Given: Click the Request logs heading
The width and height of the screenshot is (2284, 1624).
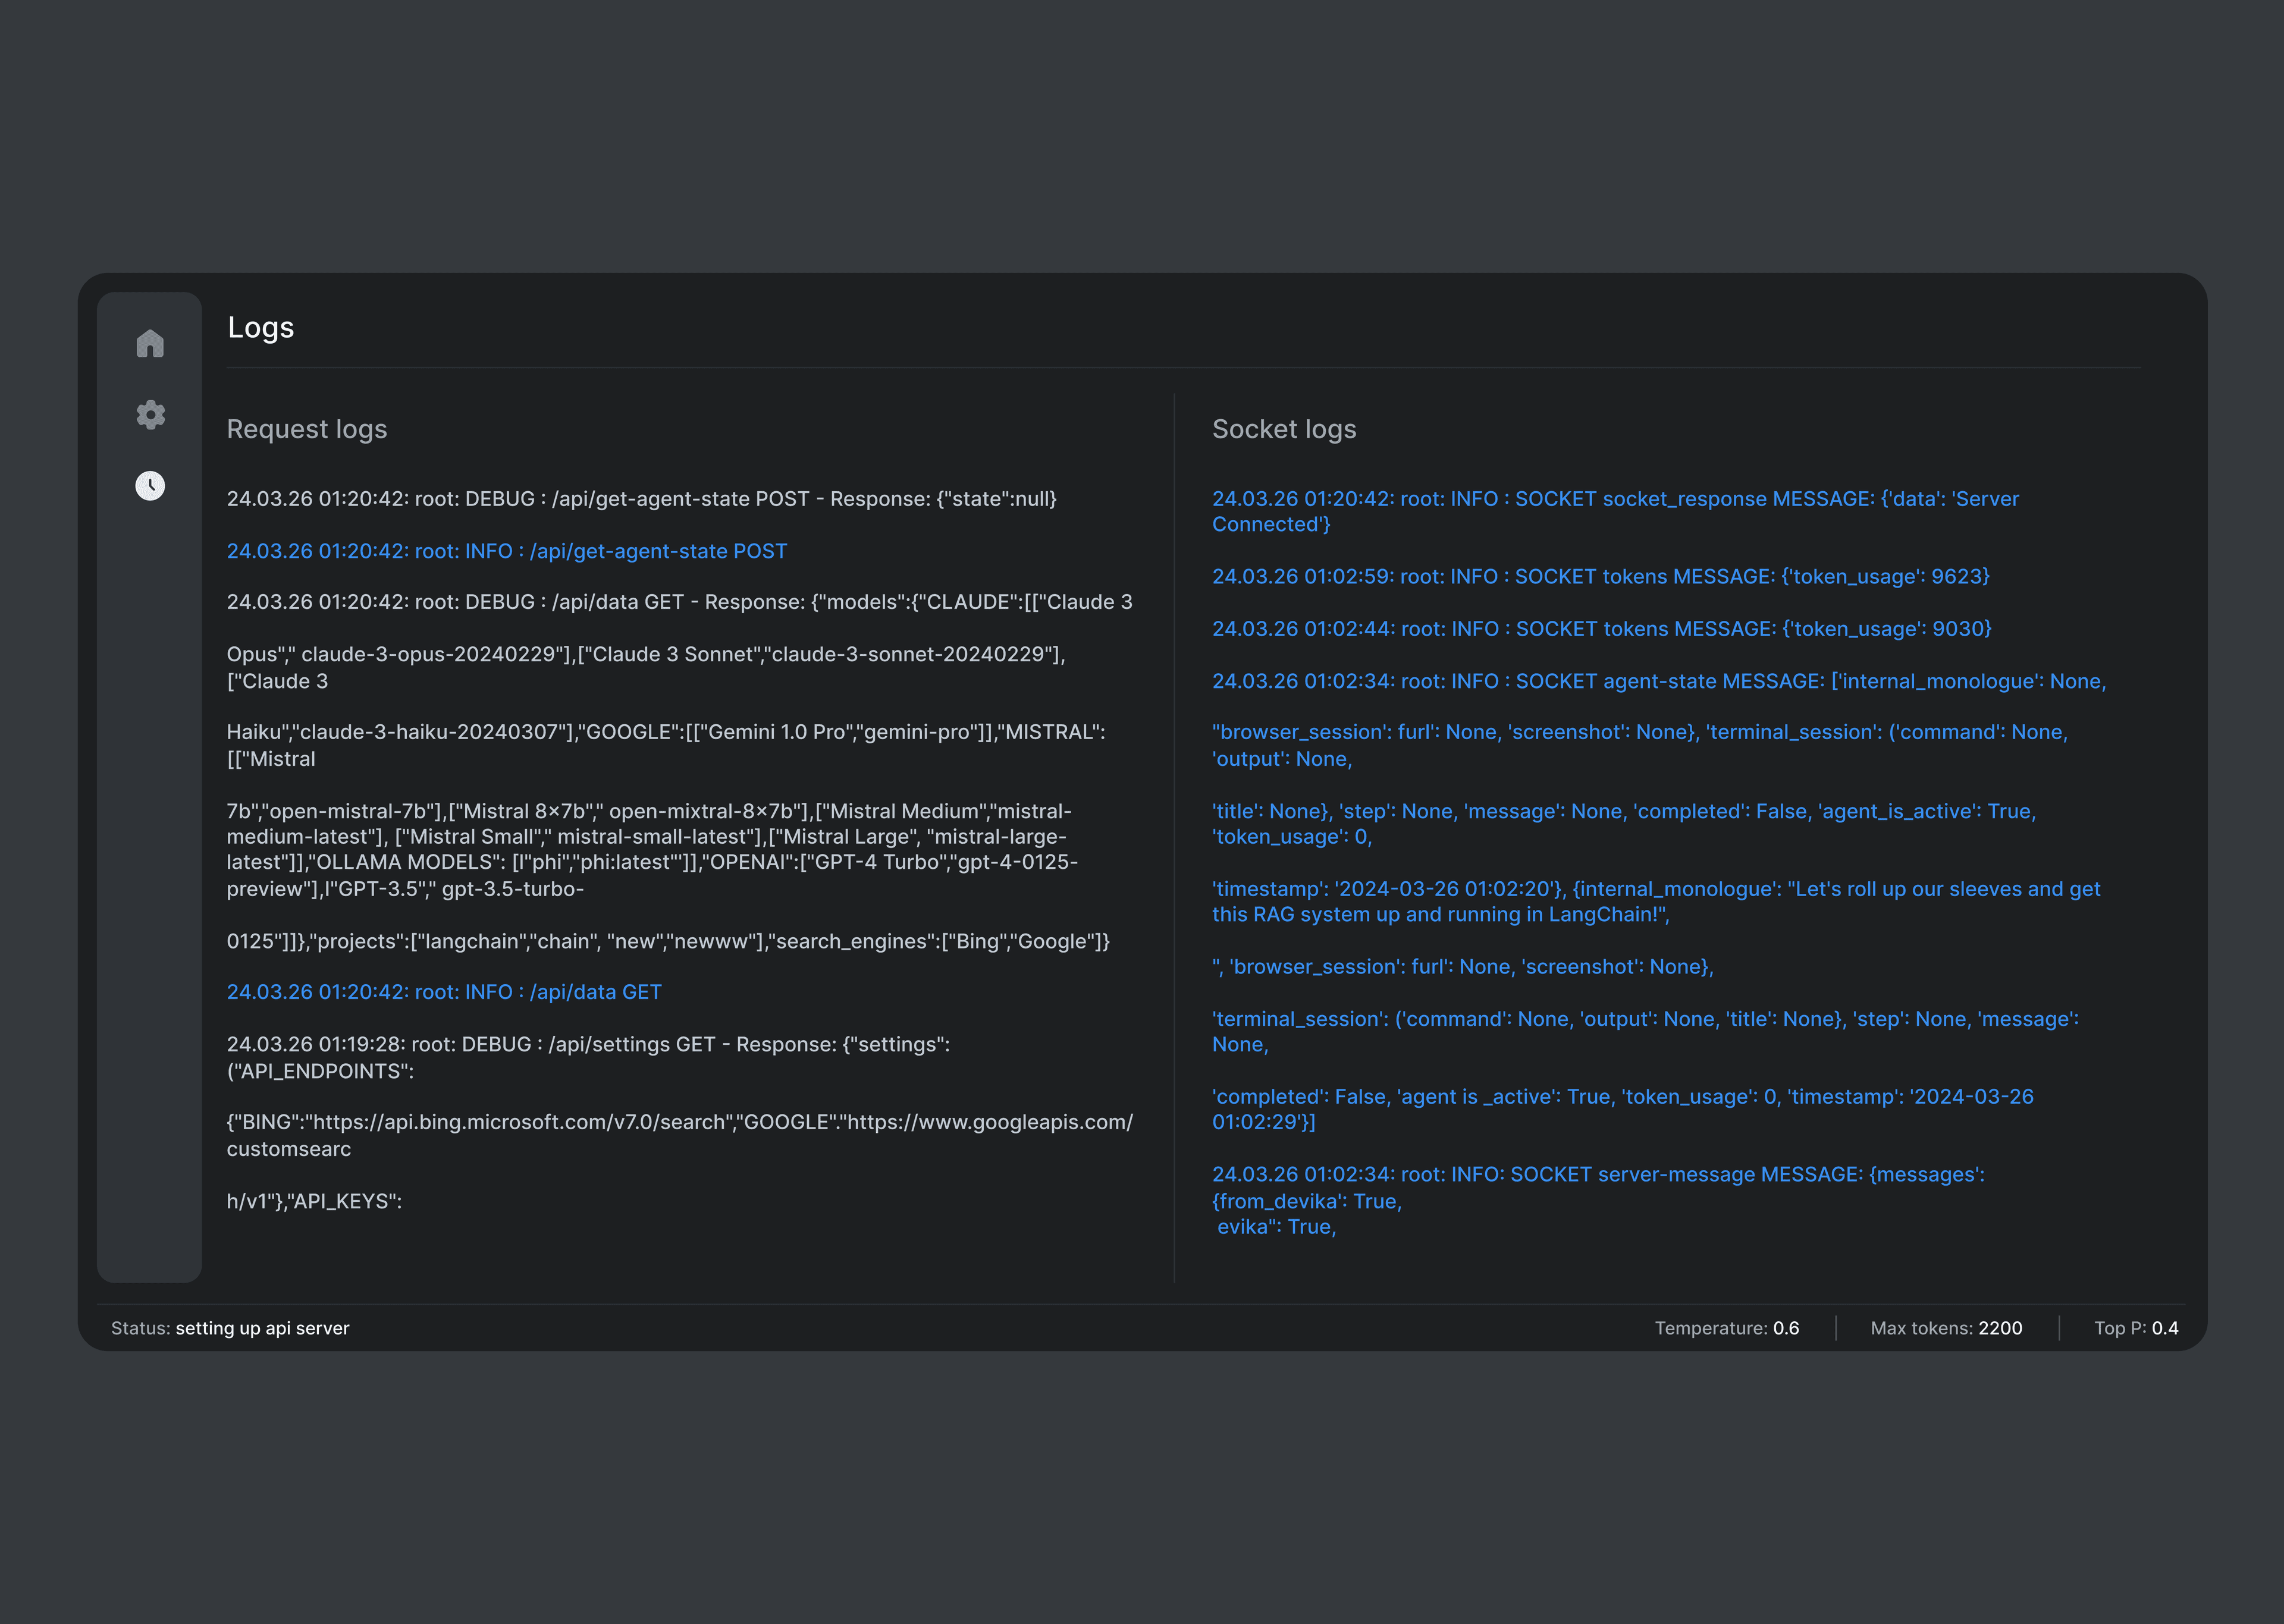Looking at the screenshot, I should (x=306, y=429).
